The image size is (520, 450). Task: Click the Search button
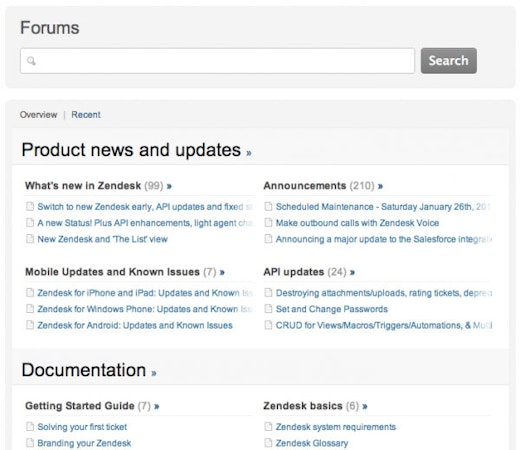[x=449, y=61]
